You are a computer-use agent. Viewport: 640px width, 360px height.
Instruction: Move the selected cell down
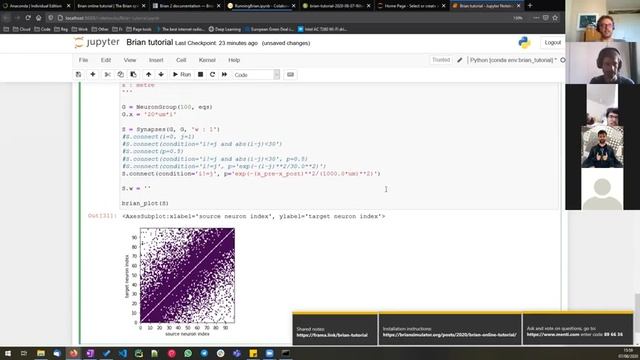click(x=161, y=75)
